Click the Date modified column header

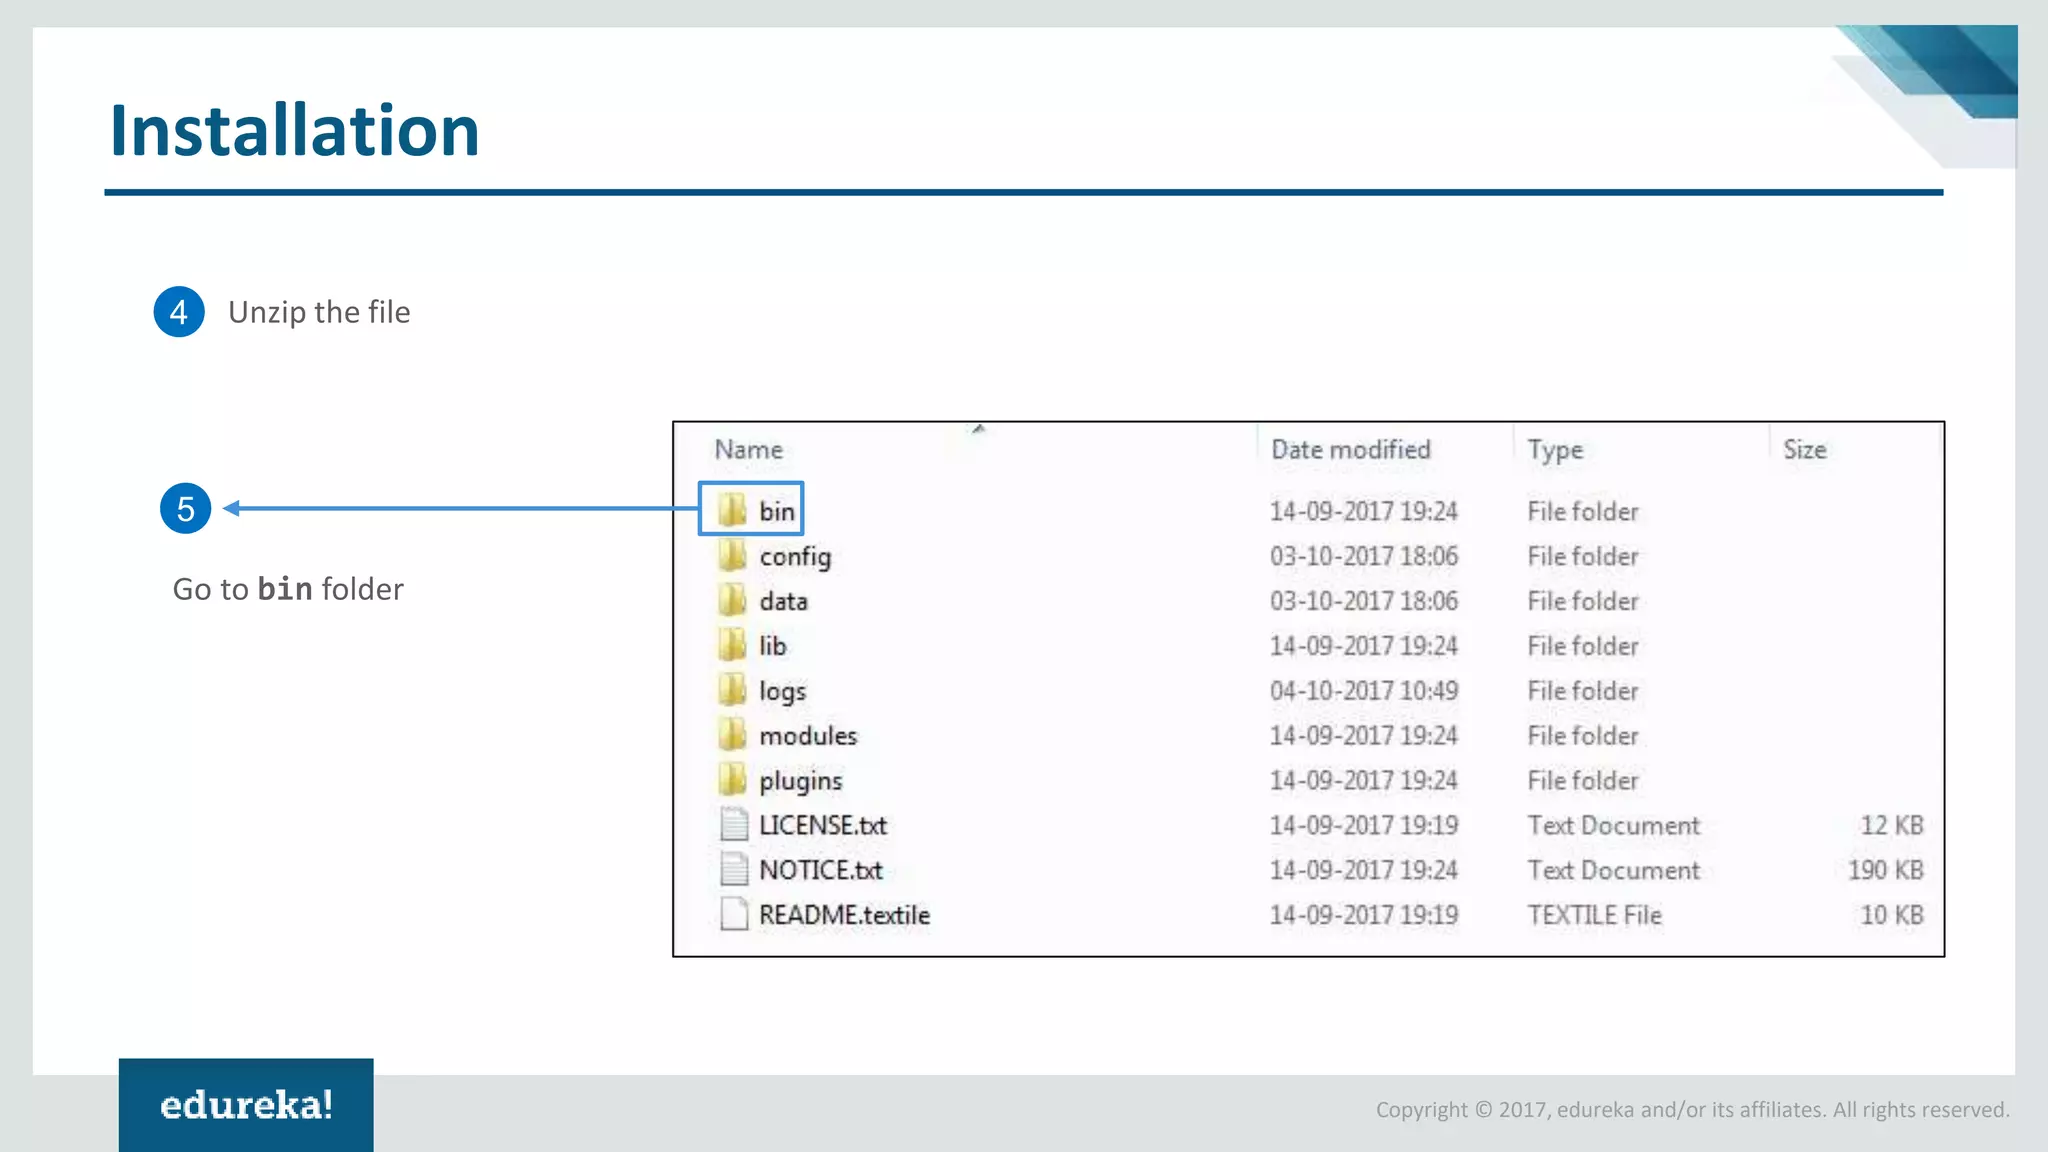[1350, 450]
